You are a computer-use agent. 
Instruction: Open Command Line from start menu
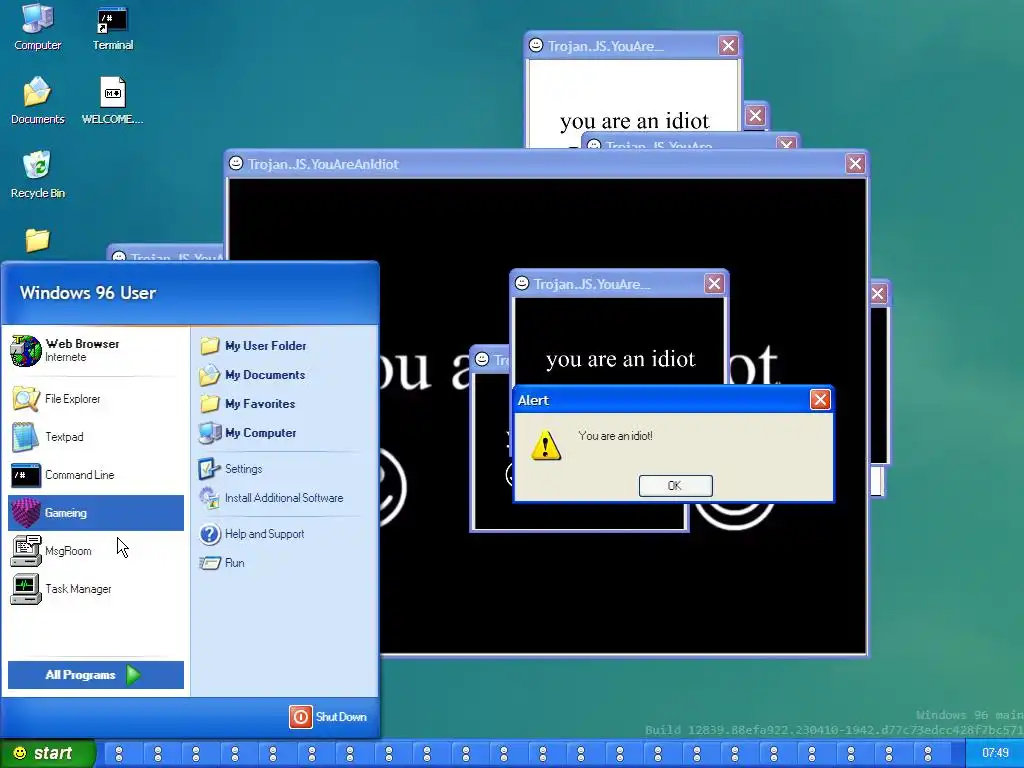coord(96,475)
